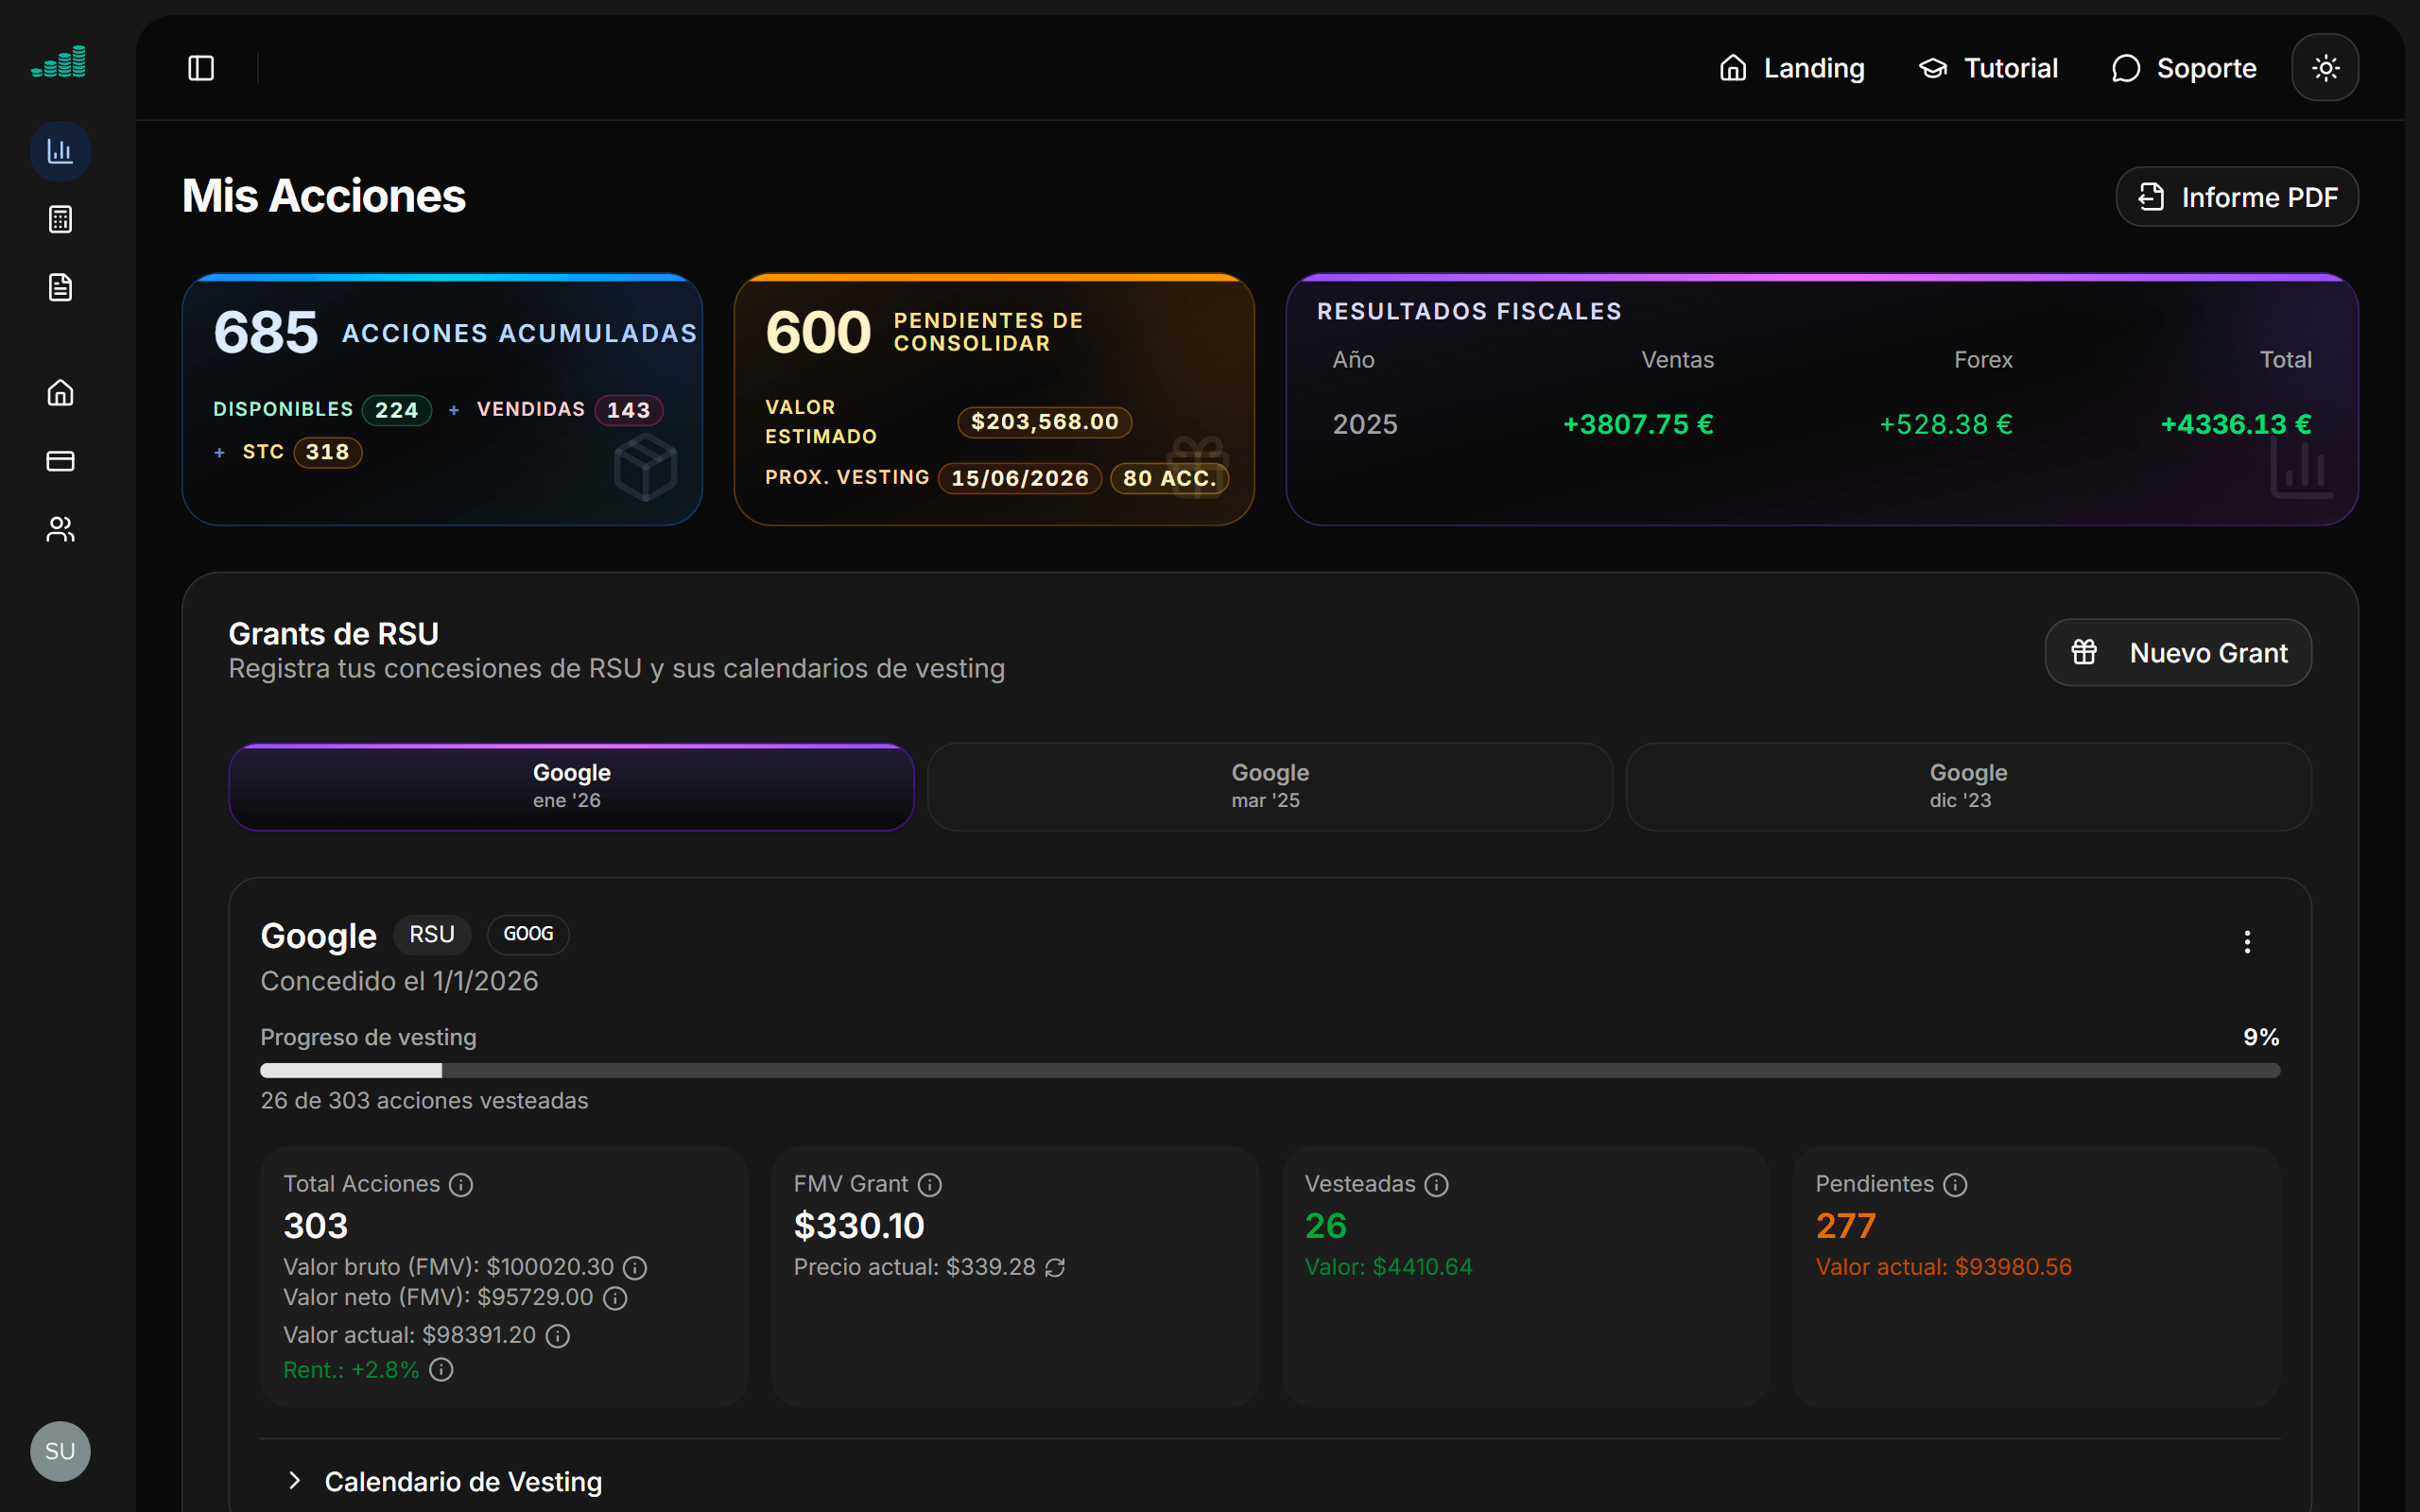Open the SU user avatar
The height and width of the screenshot is (1512, 2420).
(x=60, y=1451)
